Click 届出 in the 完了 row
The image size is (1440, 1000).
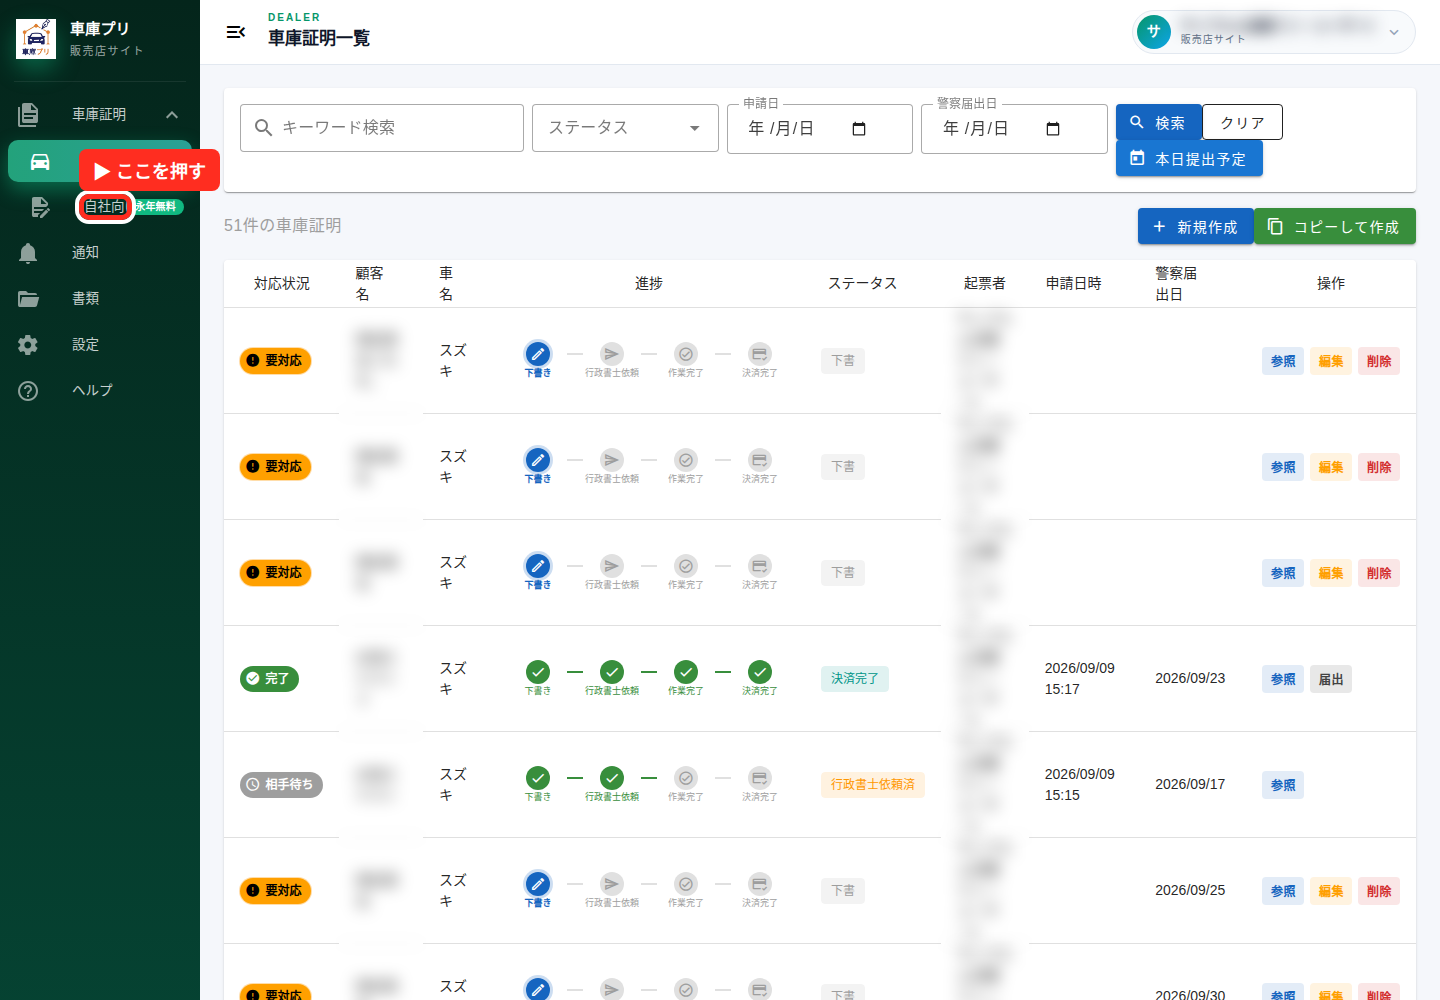(1331, 679)
